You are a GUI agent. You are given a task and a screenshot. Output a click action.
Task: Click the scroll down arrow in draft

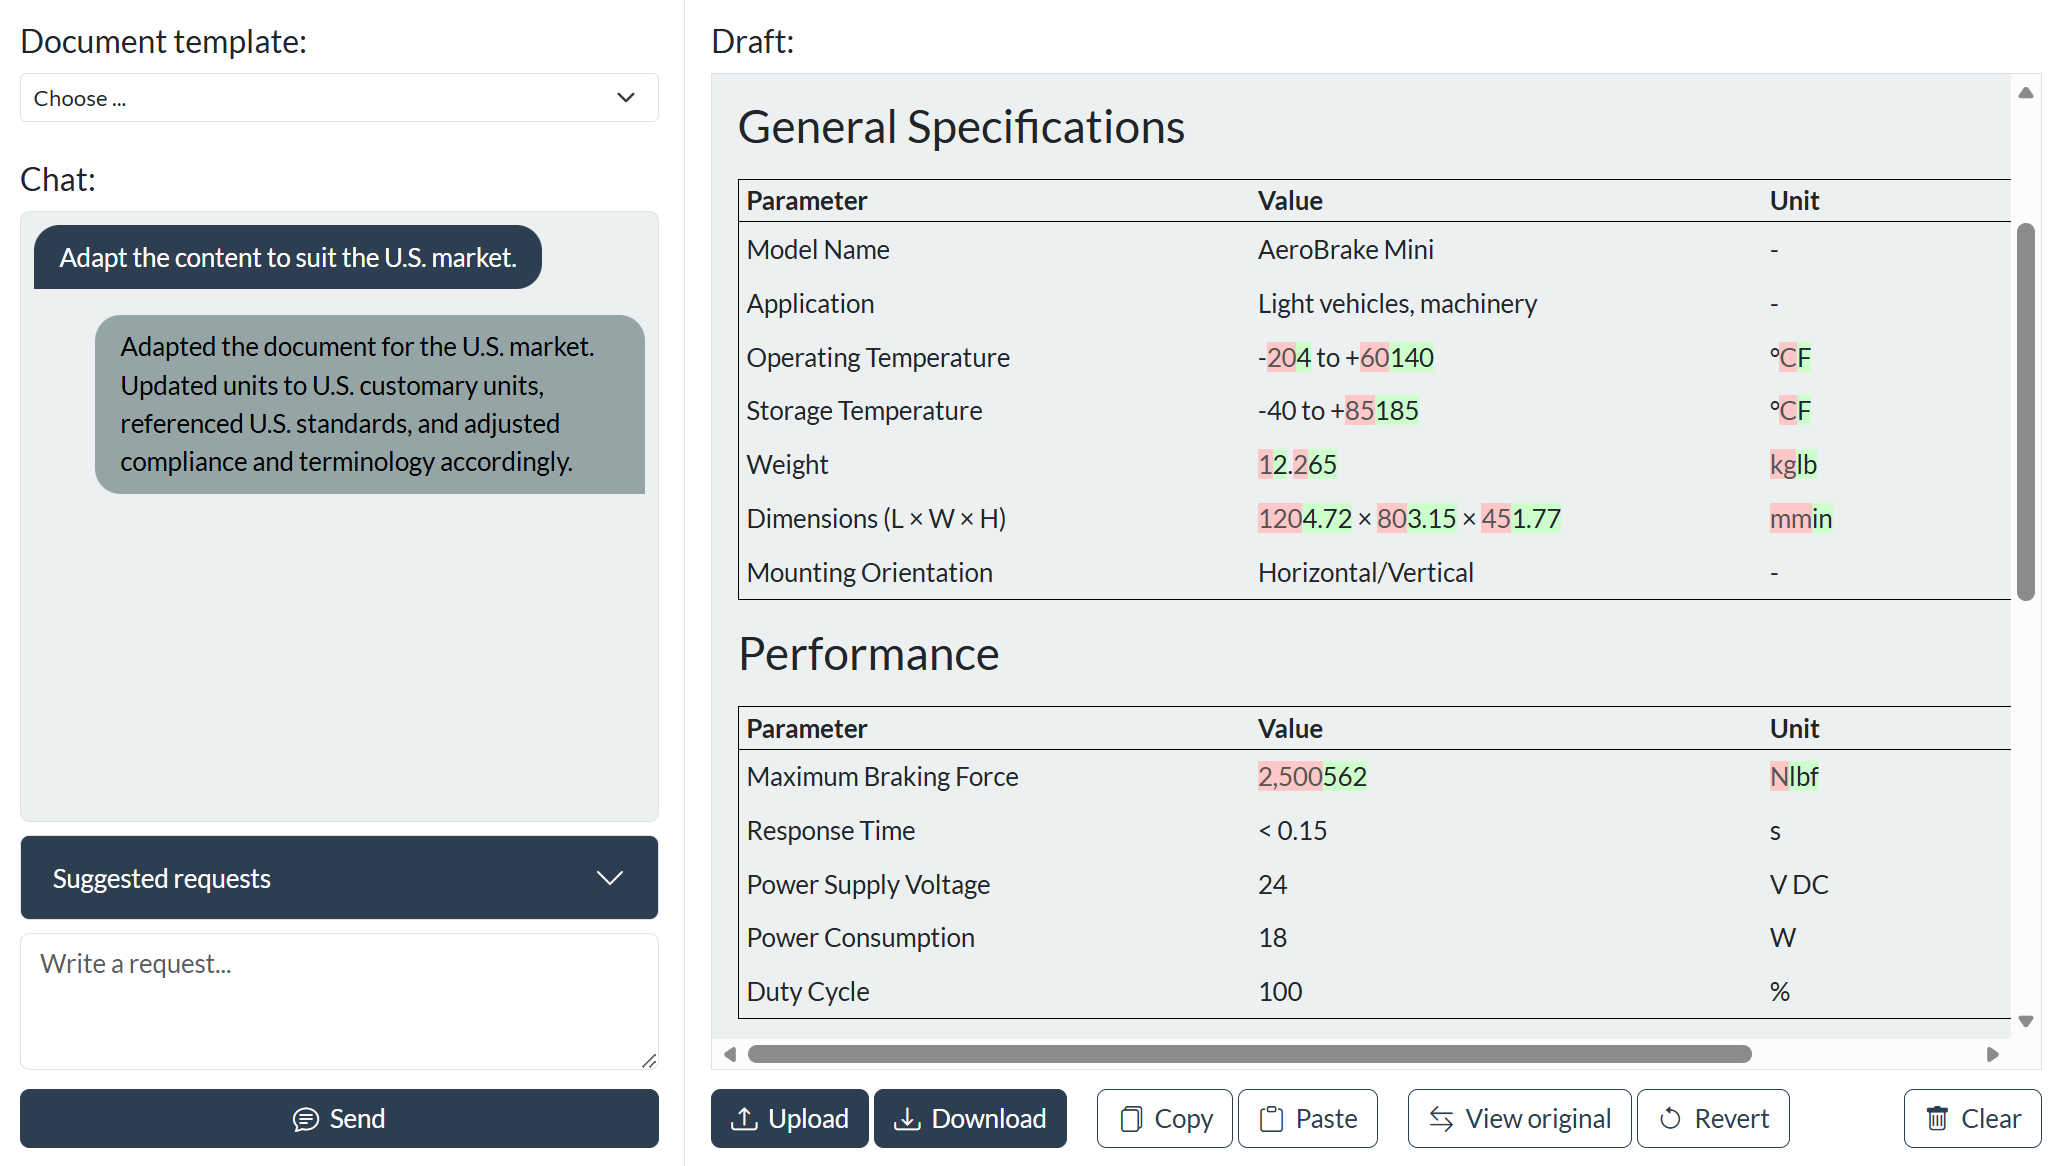point(2026,1021)
